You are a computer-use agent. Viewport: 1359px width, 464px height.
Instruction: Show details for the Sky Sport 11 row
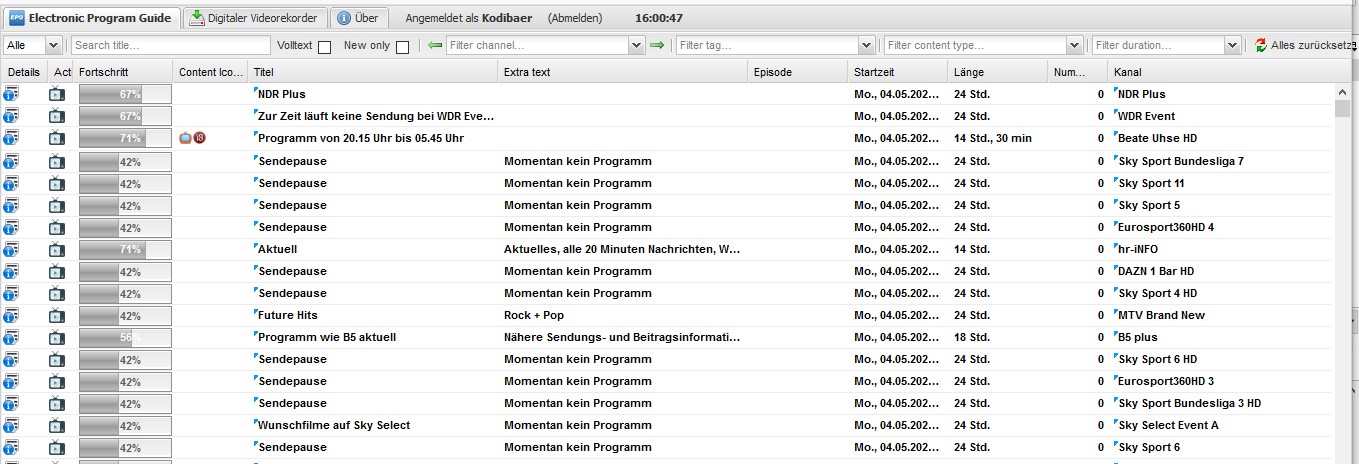(11, 182)
